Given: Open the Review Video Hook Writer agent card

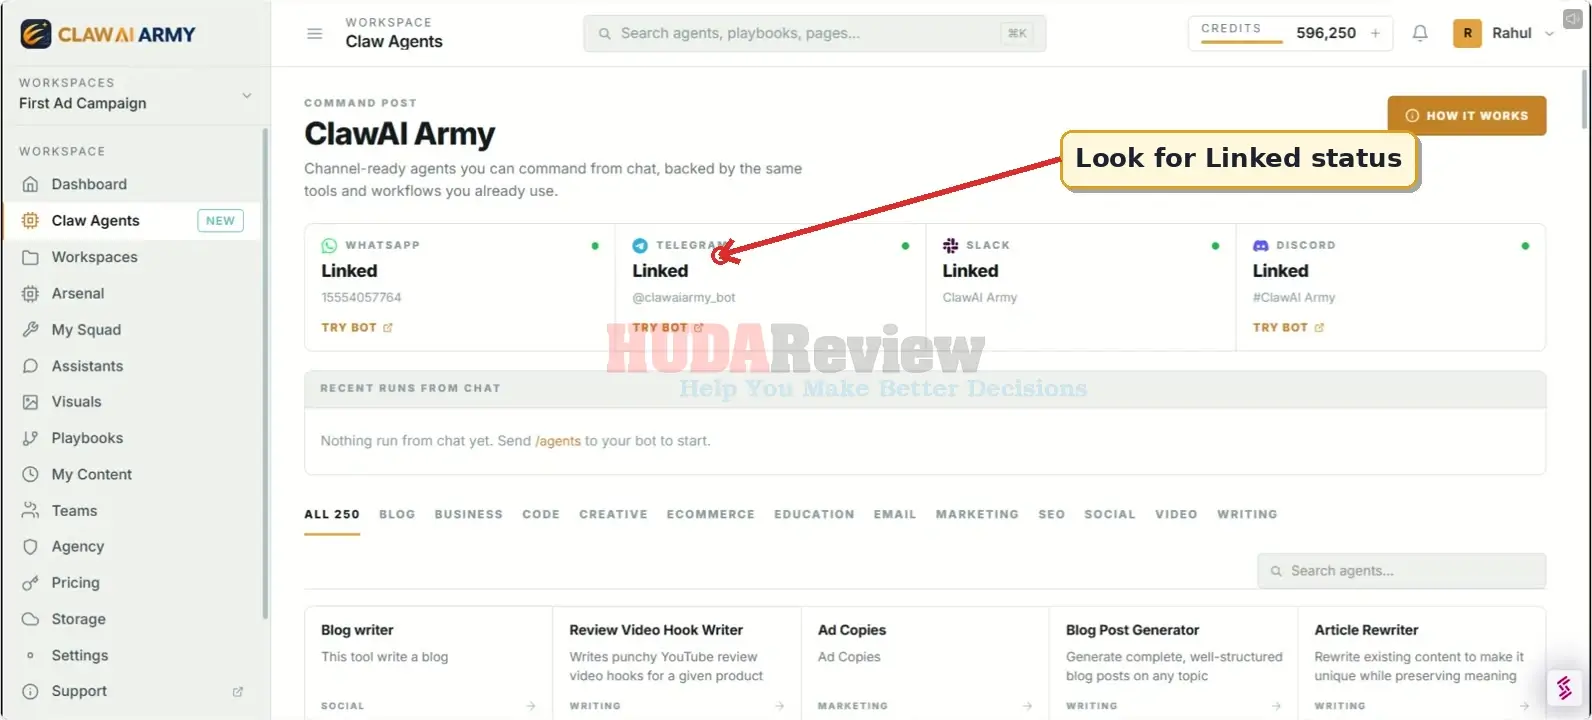Looking at the screenshot, I should 677,663.
